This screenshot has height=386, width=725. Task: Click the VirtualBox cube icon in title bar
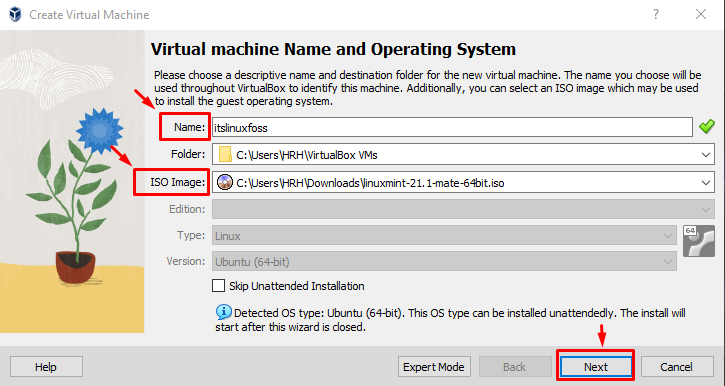coord(15,14)
